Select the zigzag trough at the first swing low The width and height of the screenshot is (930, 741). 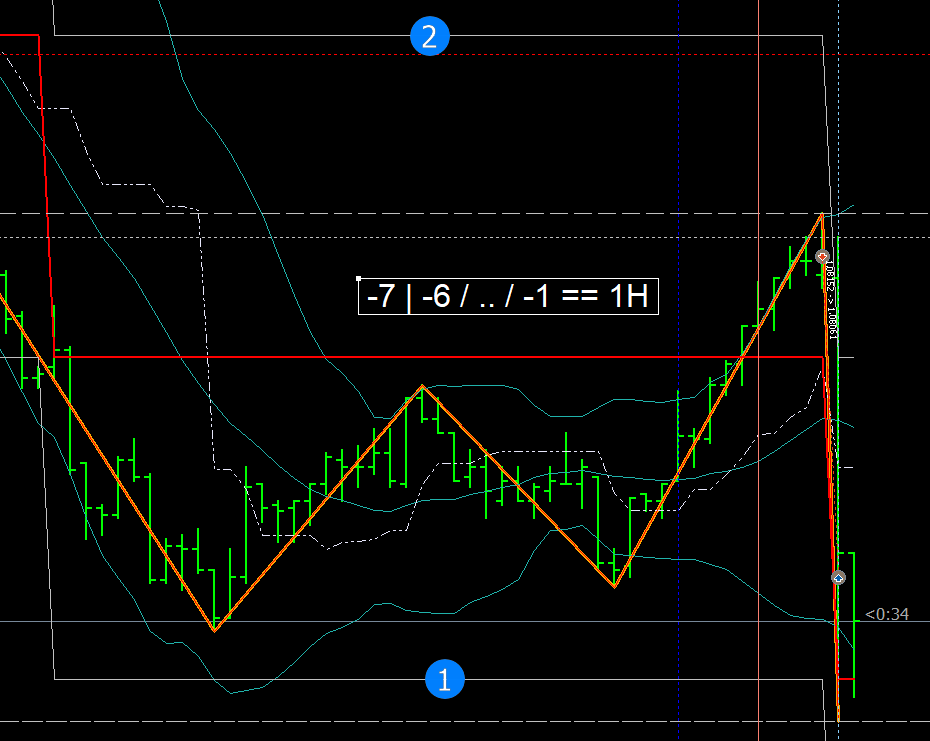click(x=213, y=630)
